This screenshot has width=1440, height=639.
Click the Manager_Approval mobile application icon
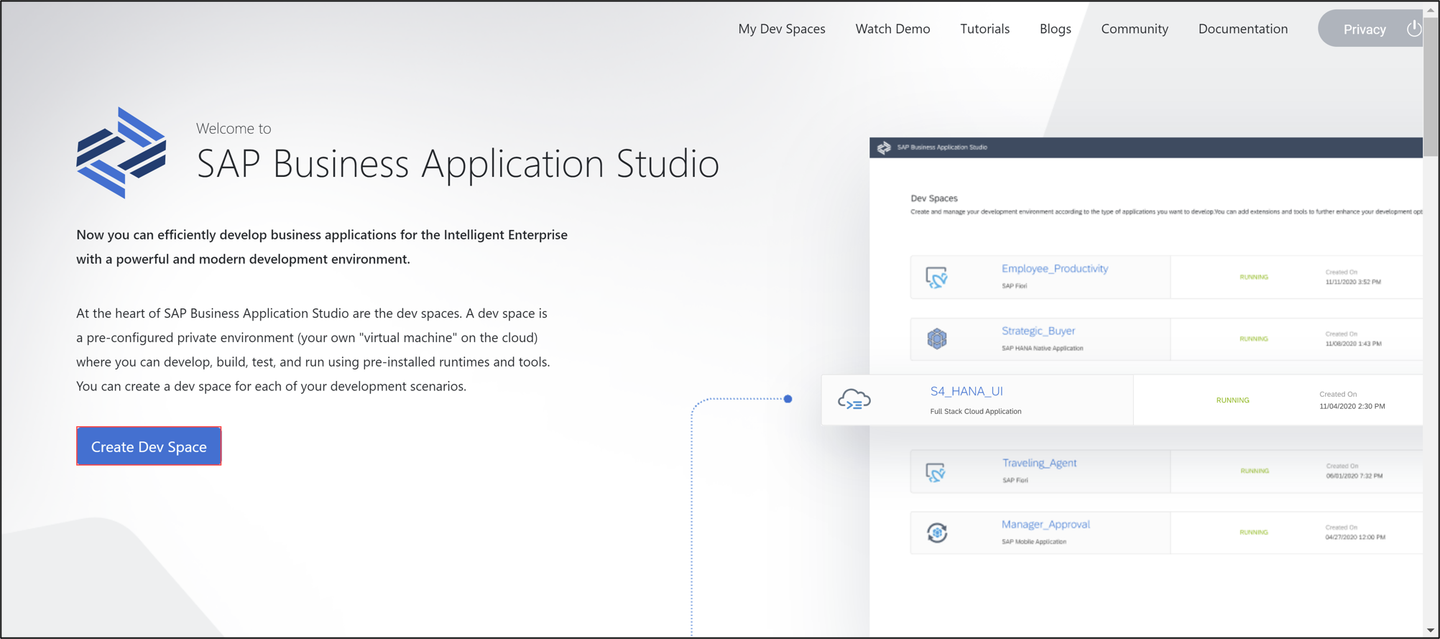[936, 532]
